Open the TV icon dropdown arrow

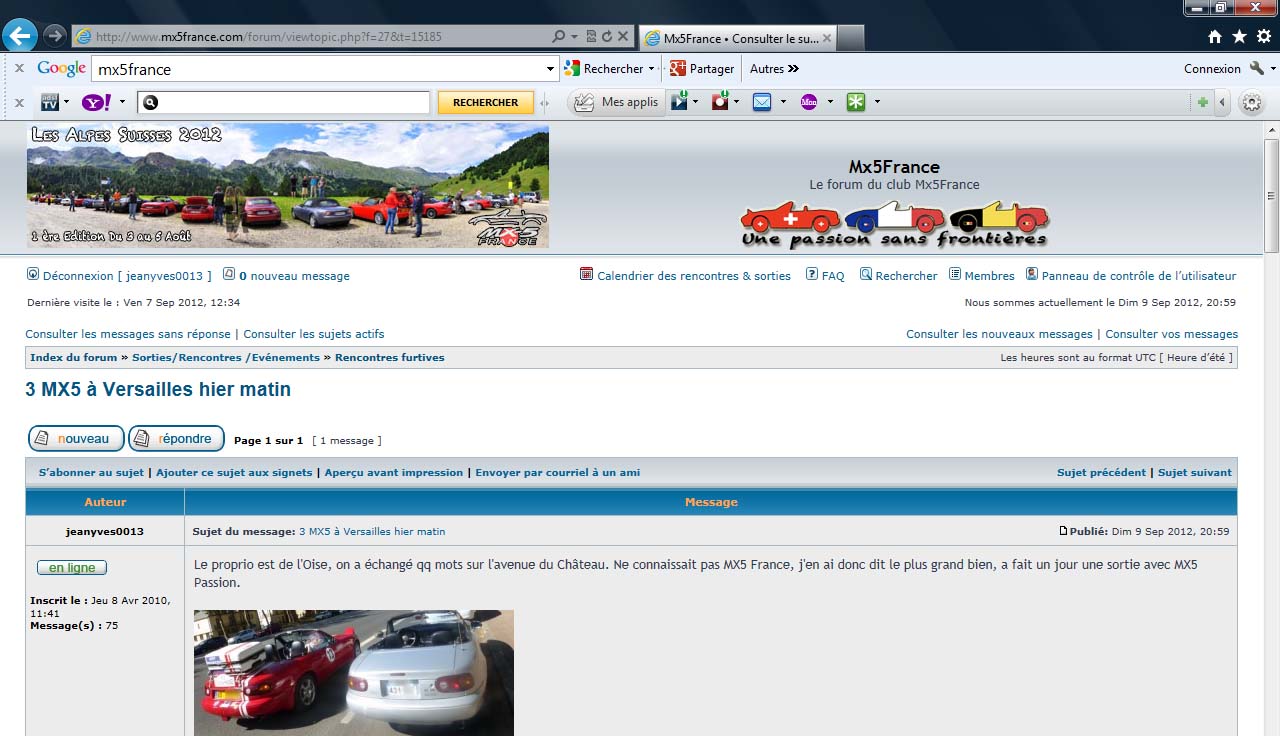click(x=66, y=102)
